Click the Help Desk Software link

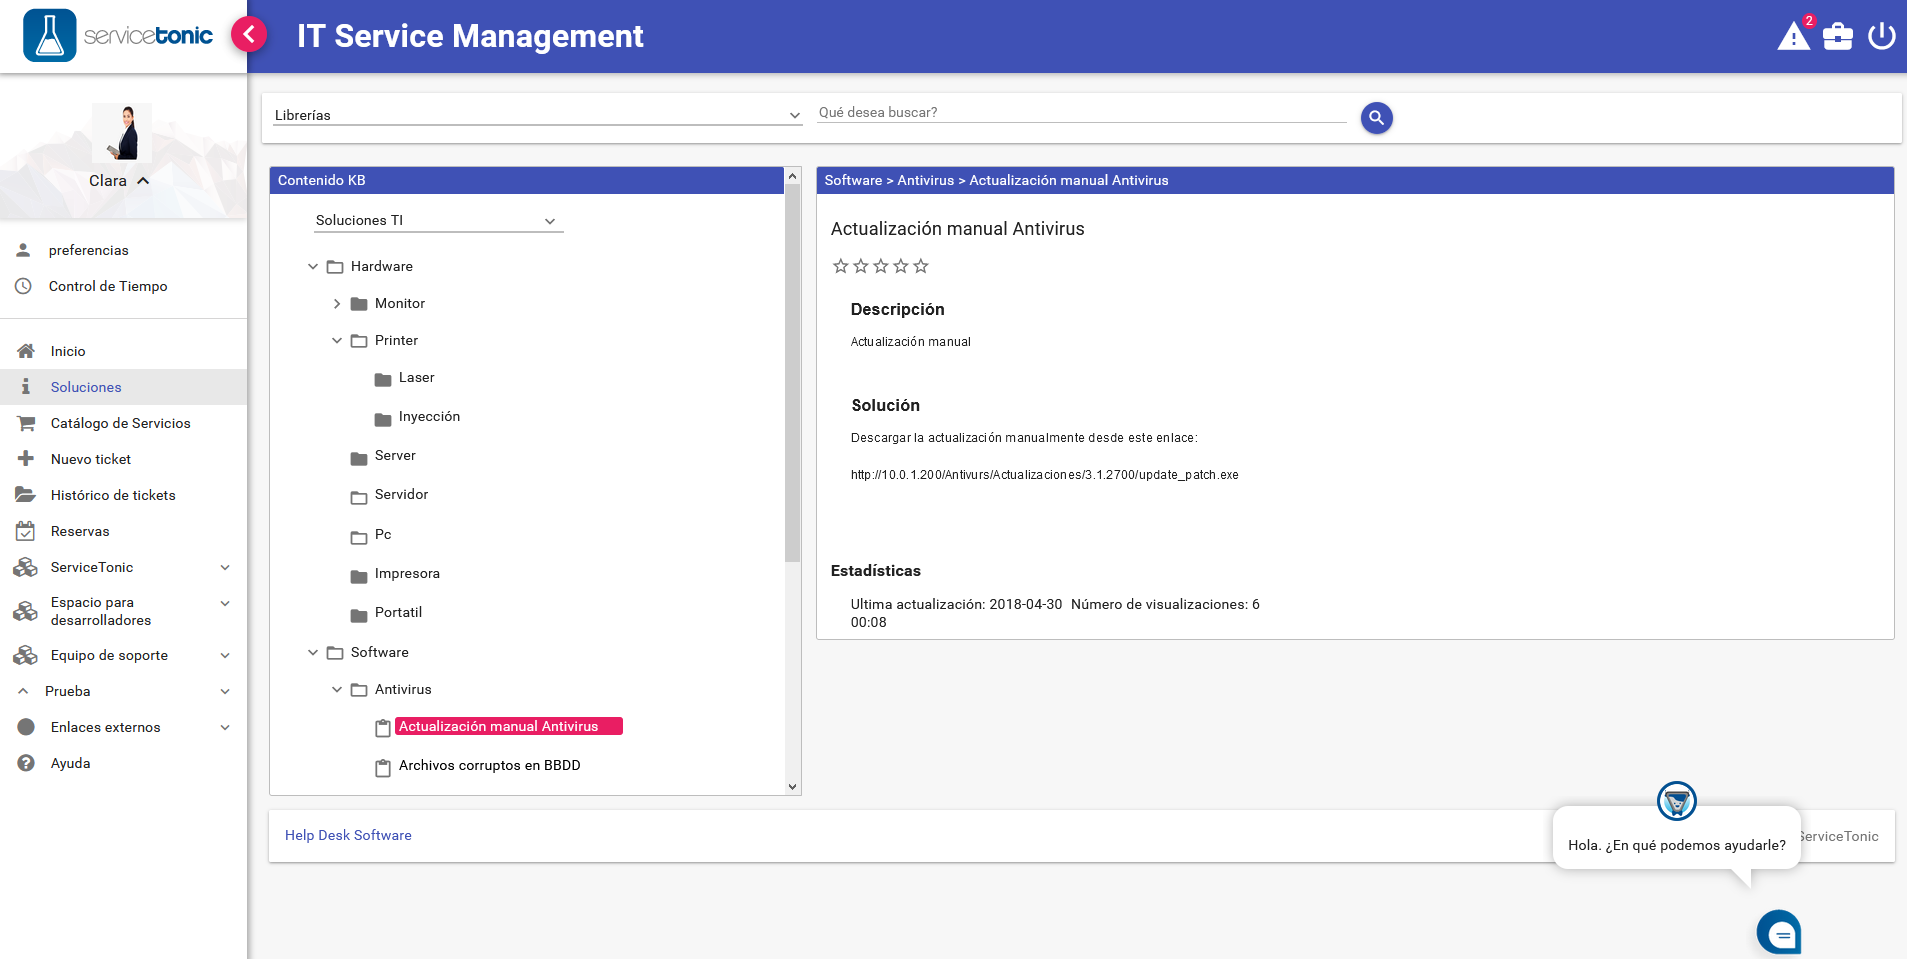tap(348, 835)
